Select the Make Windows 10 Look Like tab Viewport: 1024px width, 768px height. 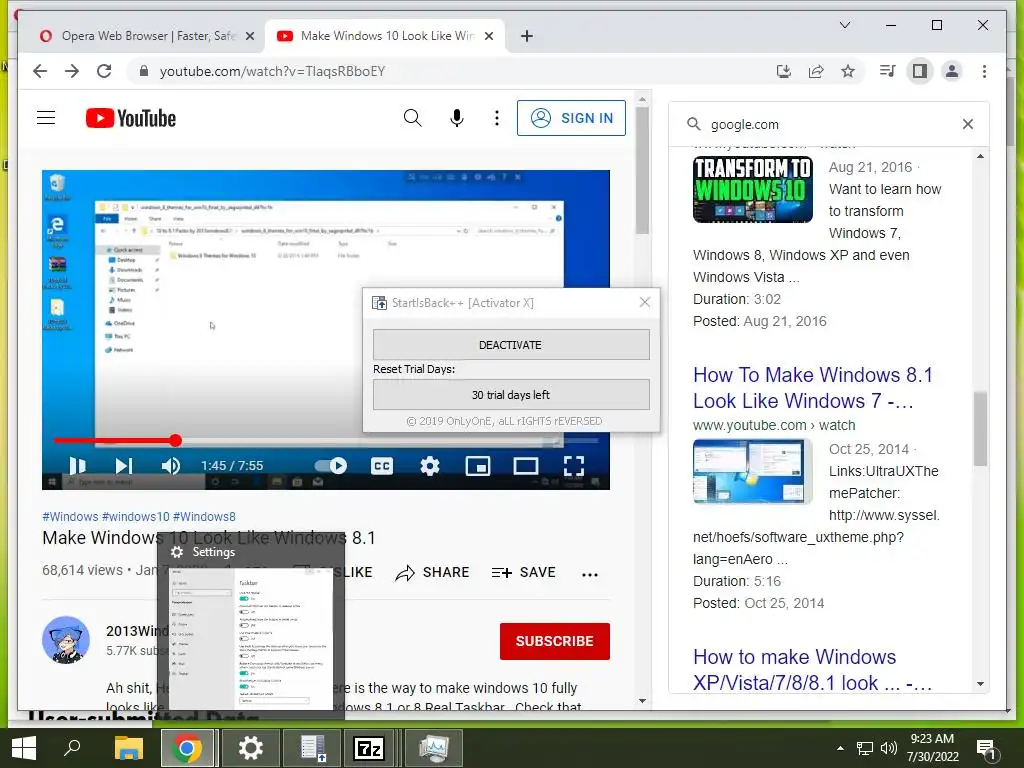tap(385, 36)
